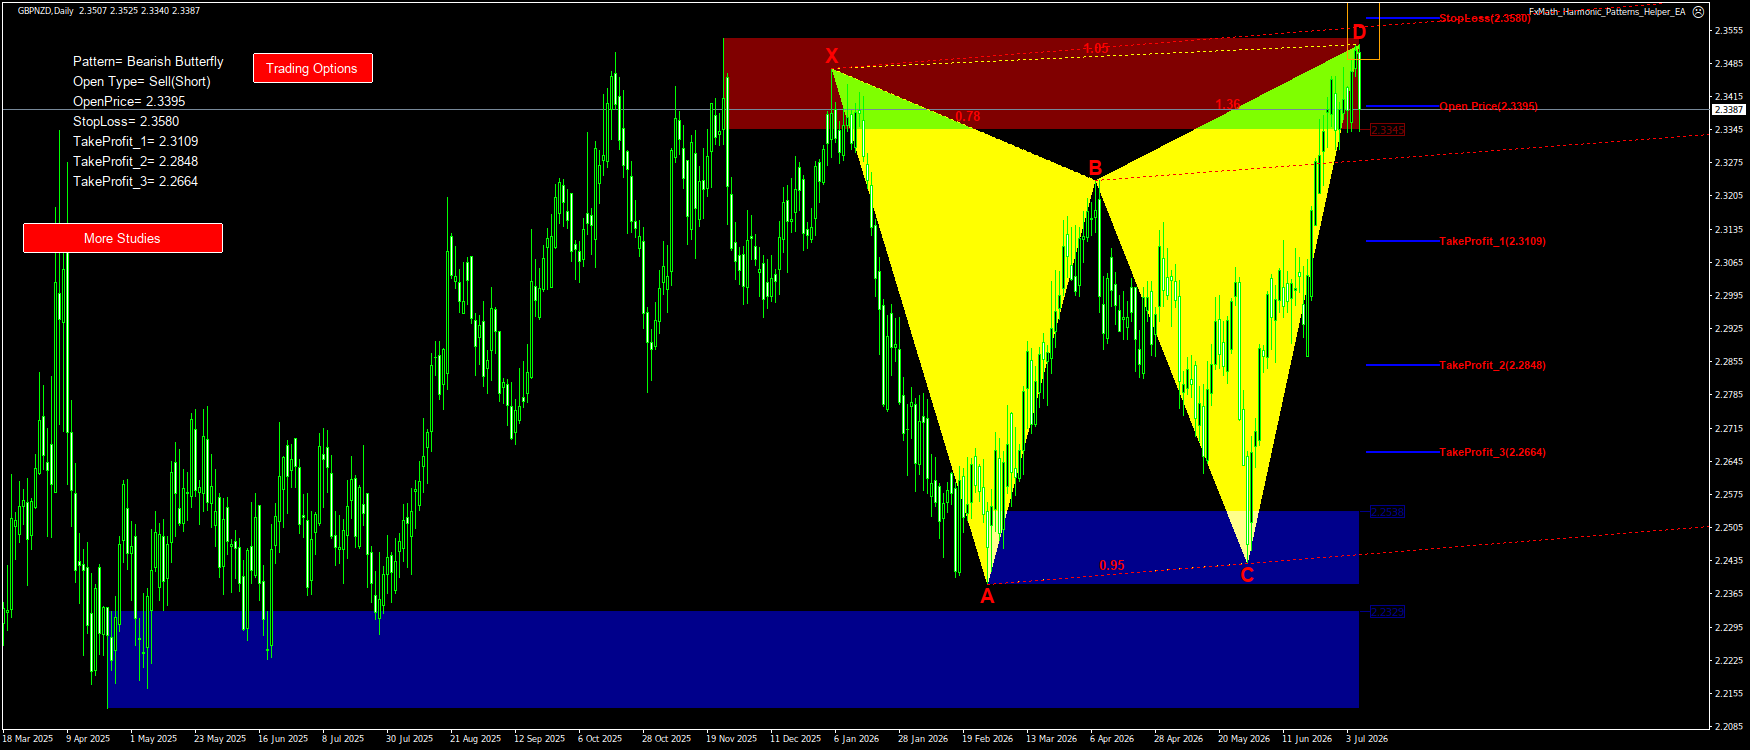Click the TakeProfit_1(2.3109) level label
The image size is (1750, 750).
tap(1492, 241)
